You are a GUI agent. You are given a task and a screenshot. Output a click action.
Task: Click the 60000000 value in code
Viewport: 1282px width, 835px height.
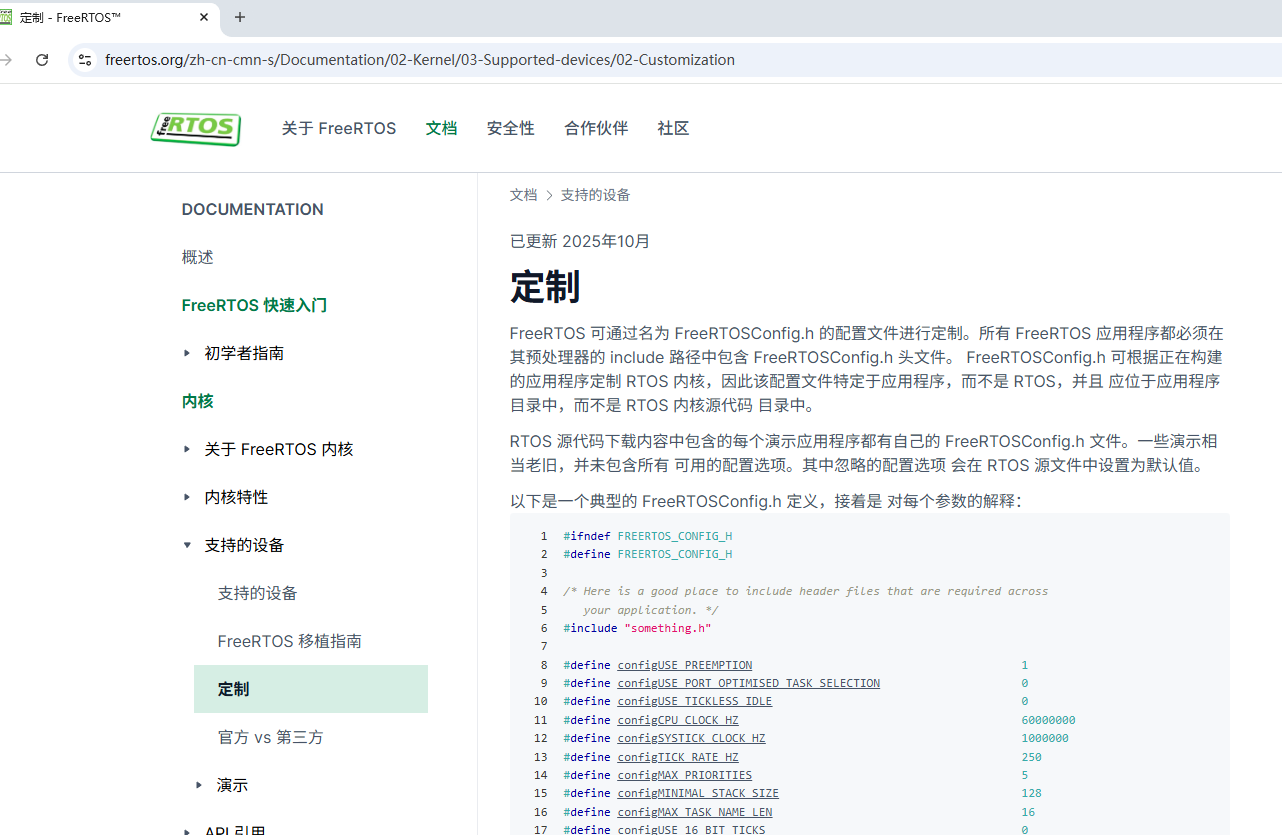pyautogui.click(x=1049, y=720)
